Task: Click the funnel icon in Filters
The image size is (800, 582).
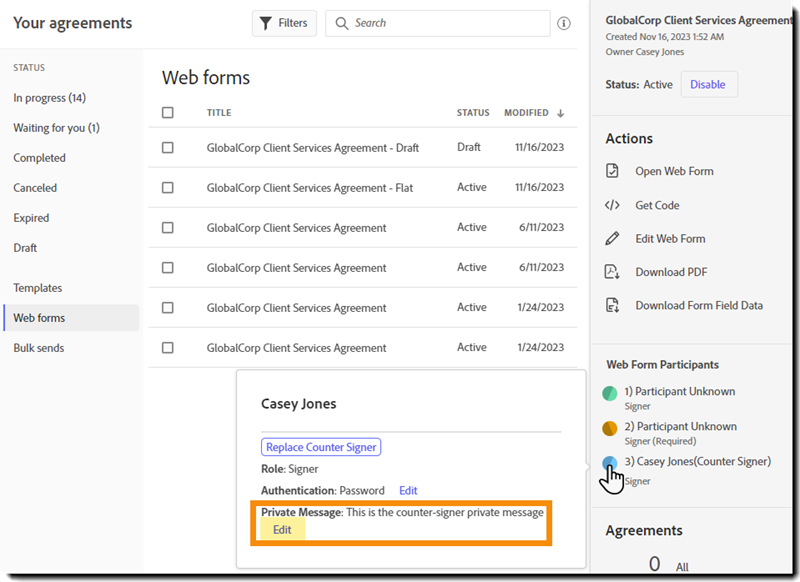Action: (266, 23)
